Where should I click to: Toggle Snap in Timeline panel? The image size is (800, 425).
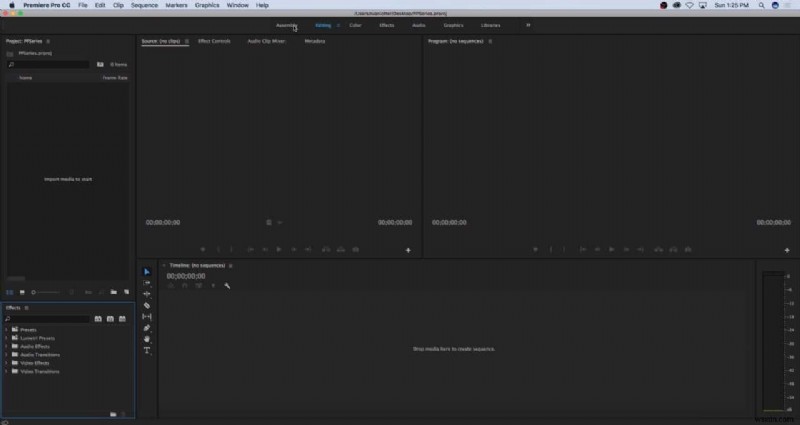coord(185,286)
